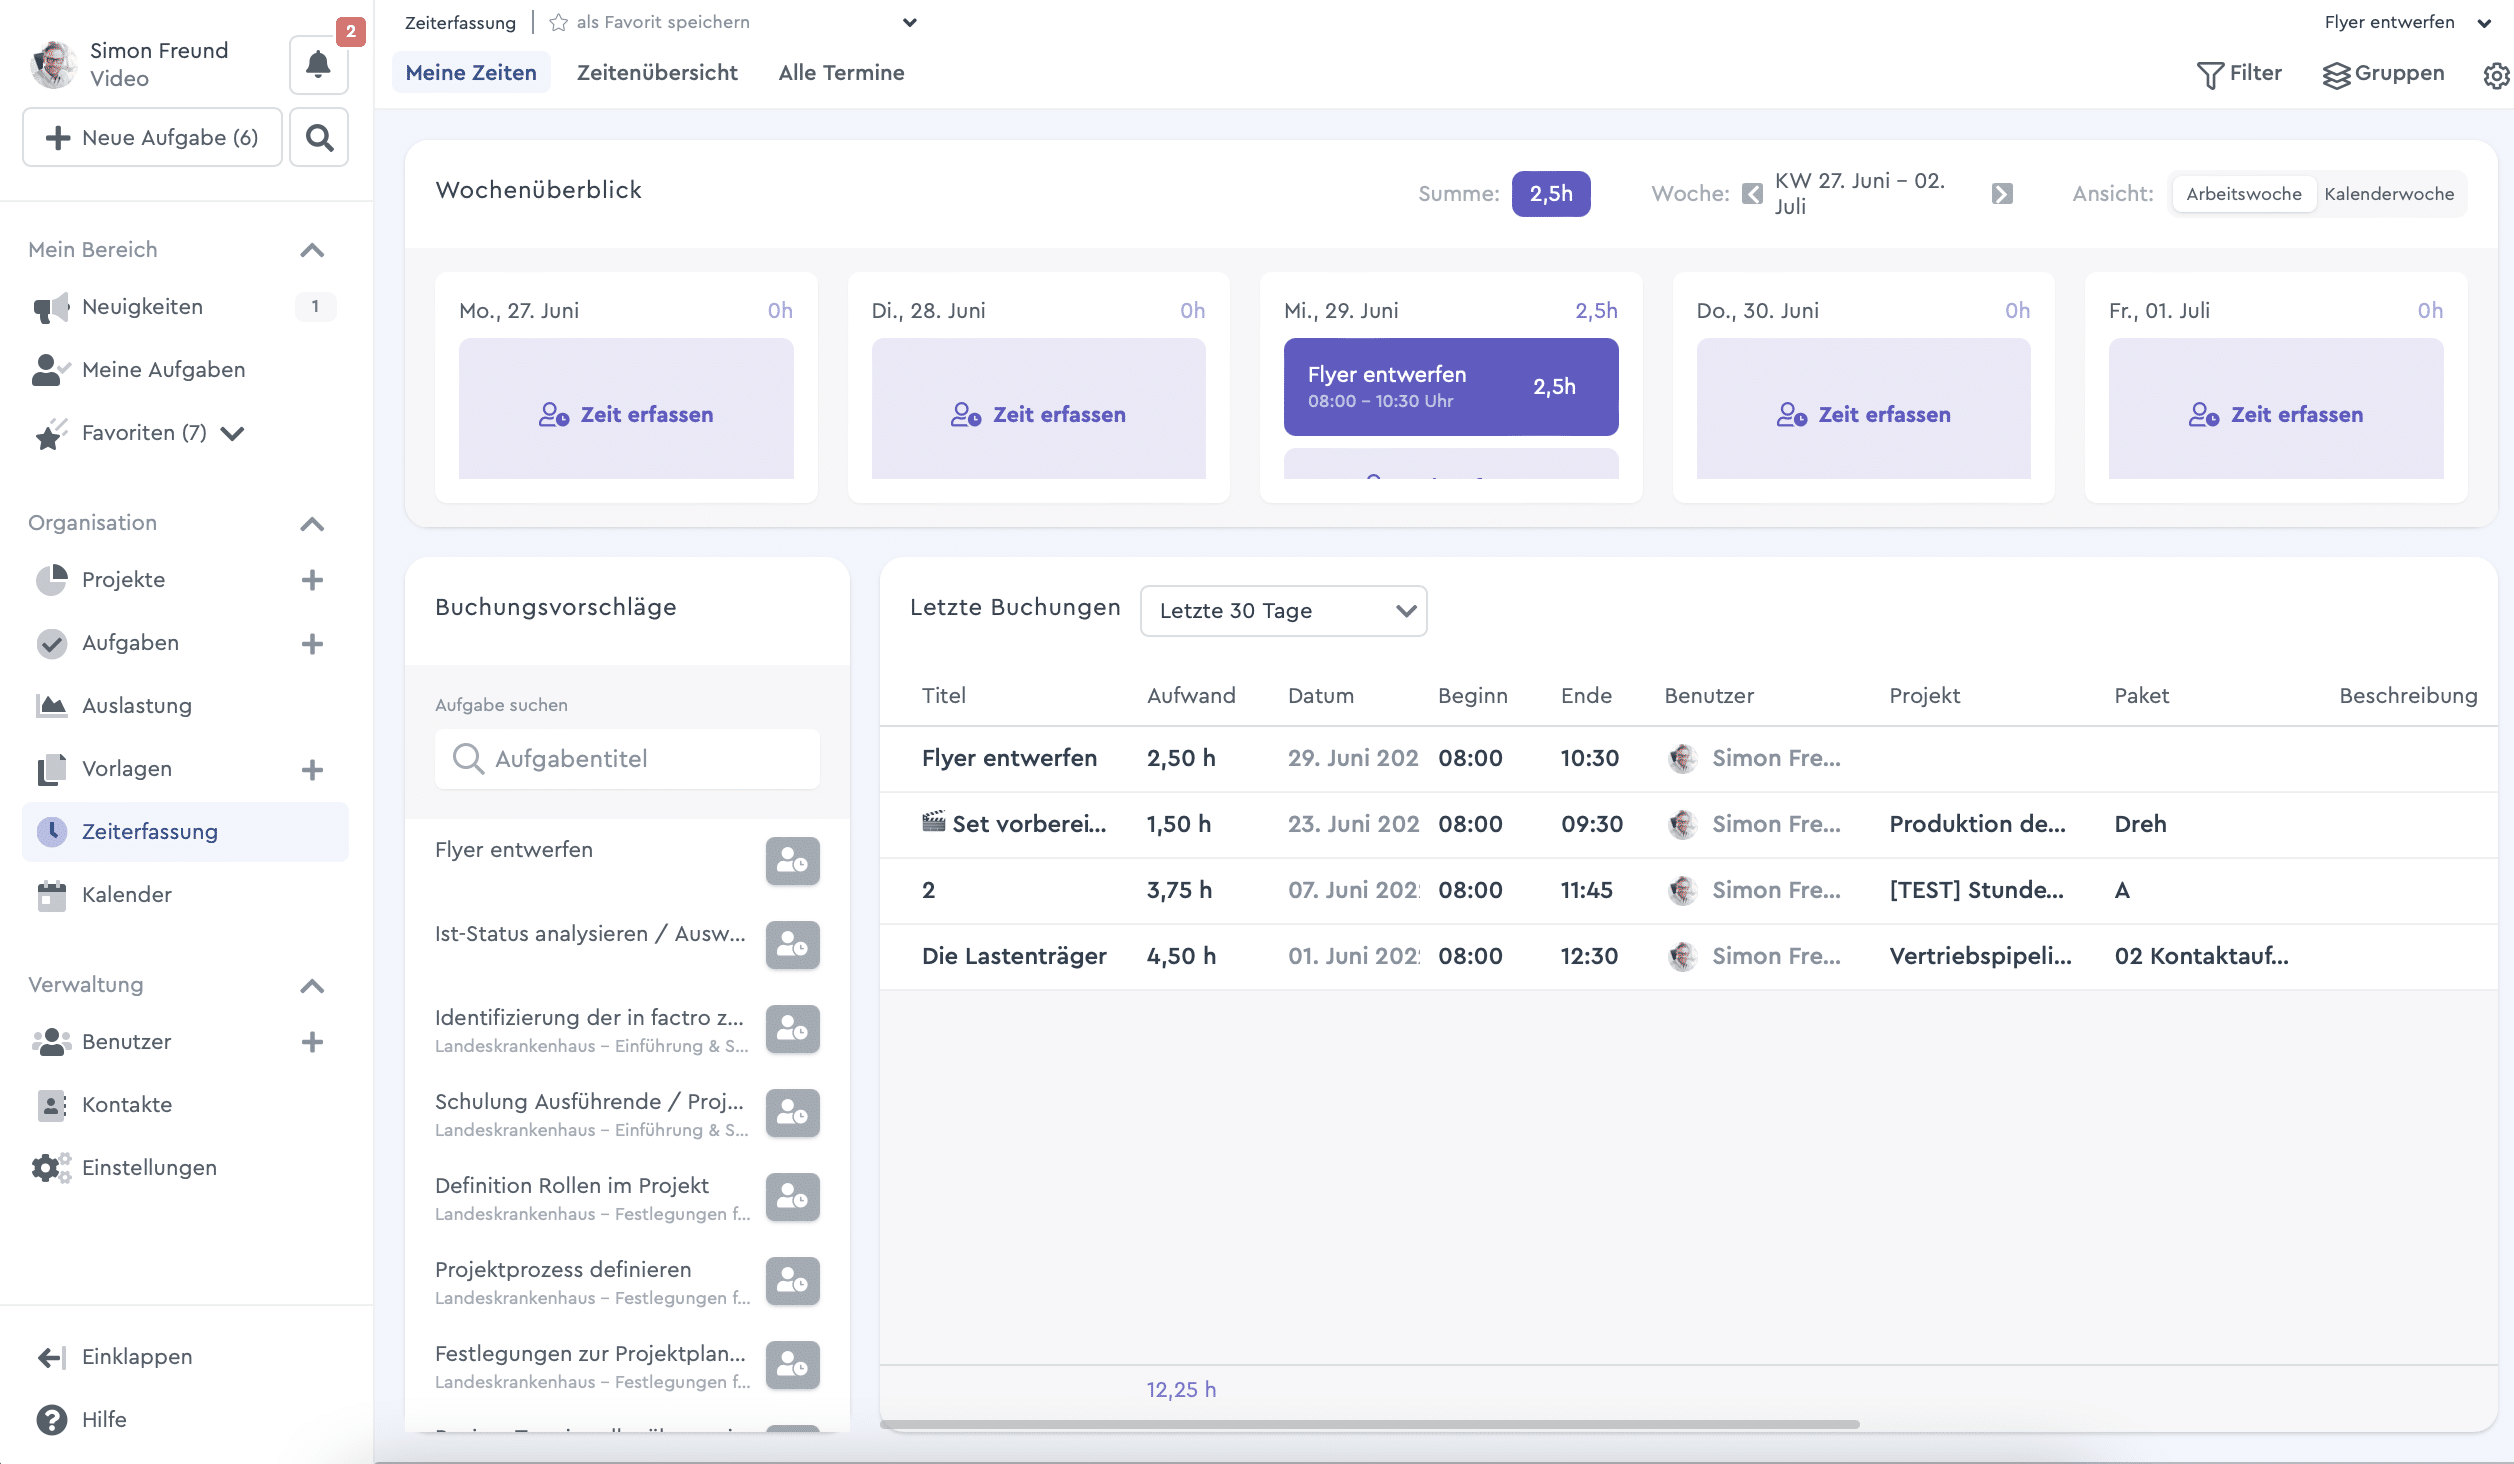Select the Meine Zeiten tab

471,73
